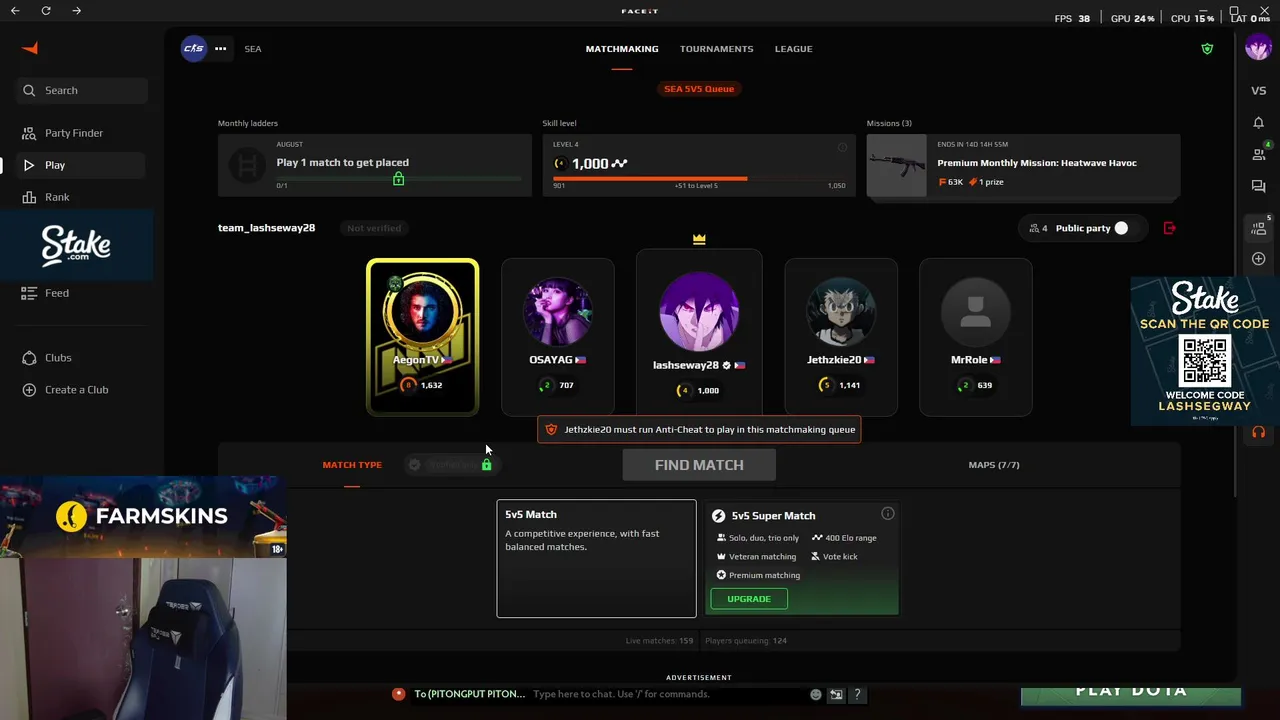This screenshot has width=1280, height=720.
Task: Click the SEA 5v5 Queue label
Action: (699, 89)
